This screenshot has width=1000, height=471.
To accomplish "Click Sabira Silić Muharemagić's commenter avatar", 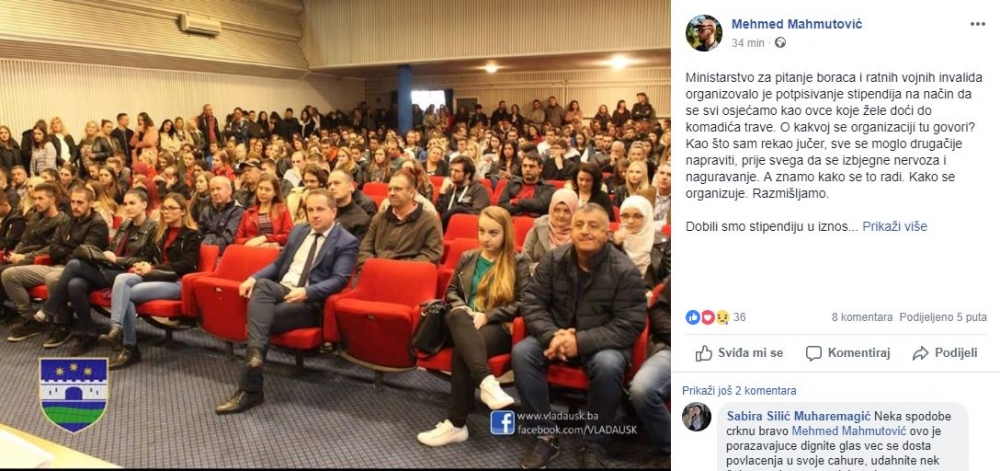I will (696, 417).
